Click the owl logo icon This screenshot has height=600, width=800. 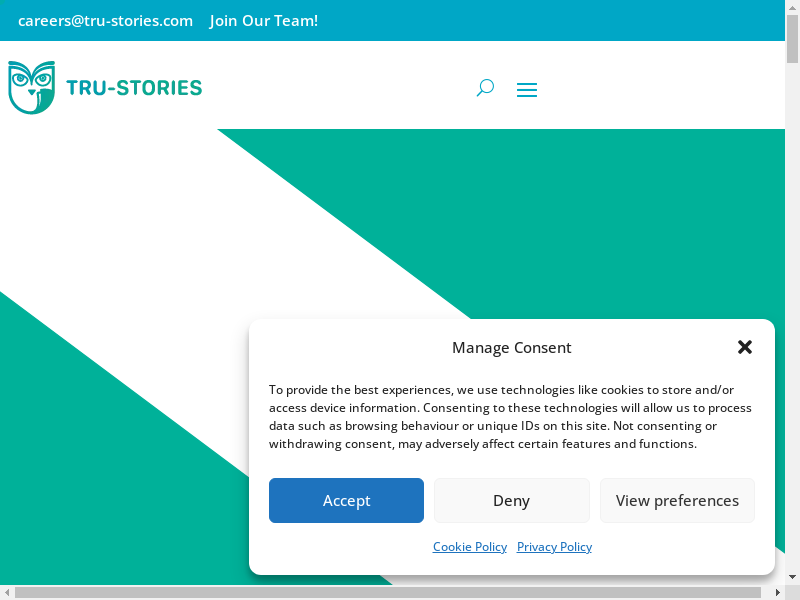click(x=31, y=88)
